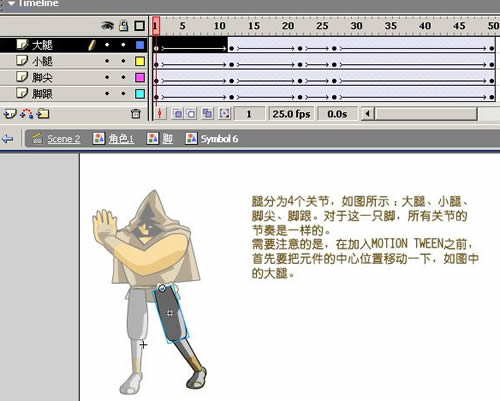
Task: Add a motion guide layer
Action: pyautogui.click(x=26, y=114)
